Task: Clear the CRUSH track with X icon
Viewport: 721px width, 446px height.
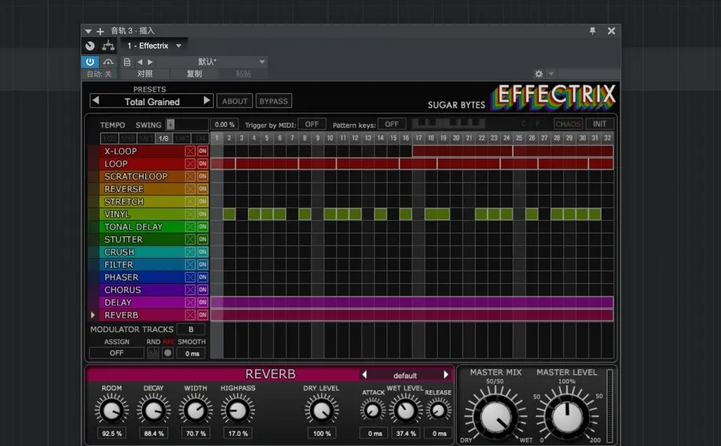Action: point(190,252)
